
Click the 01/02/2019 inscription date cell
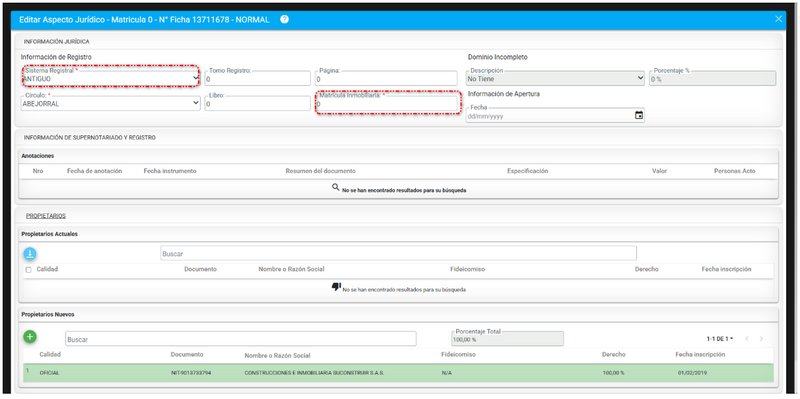click(x=692, y=373)
